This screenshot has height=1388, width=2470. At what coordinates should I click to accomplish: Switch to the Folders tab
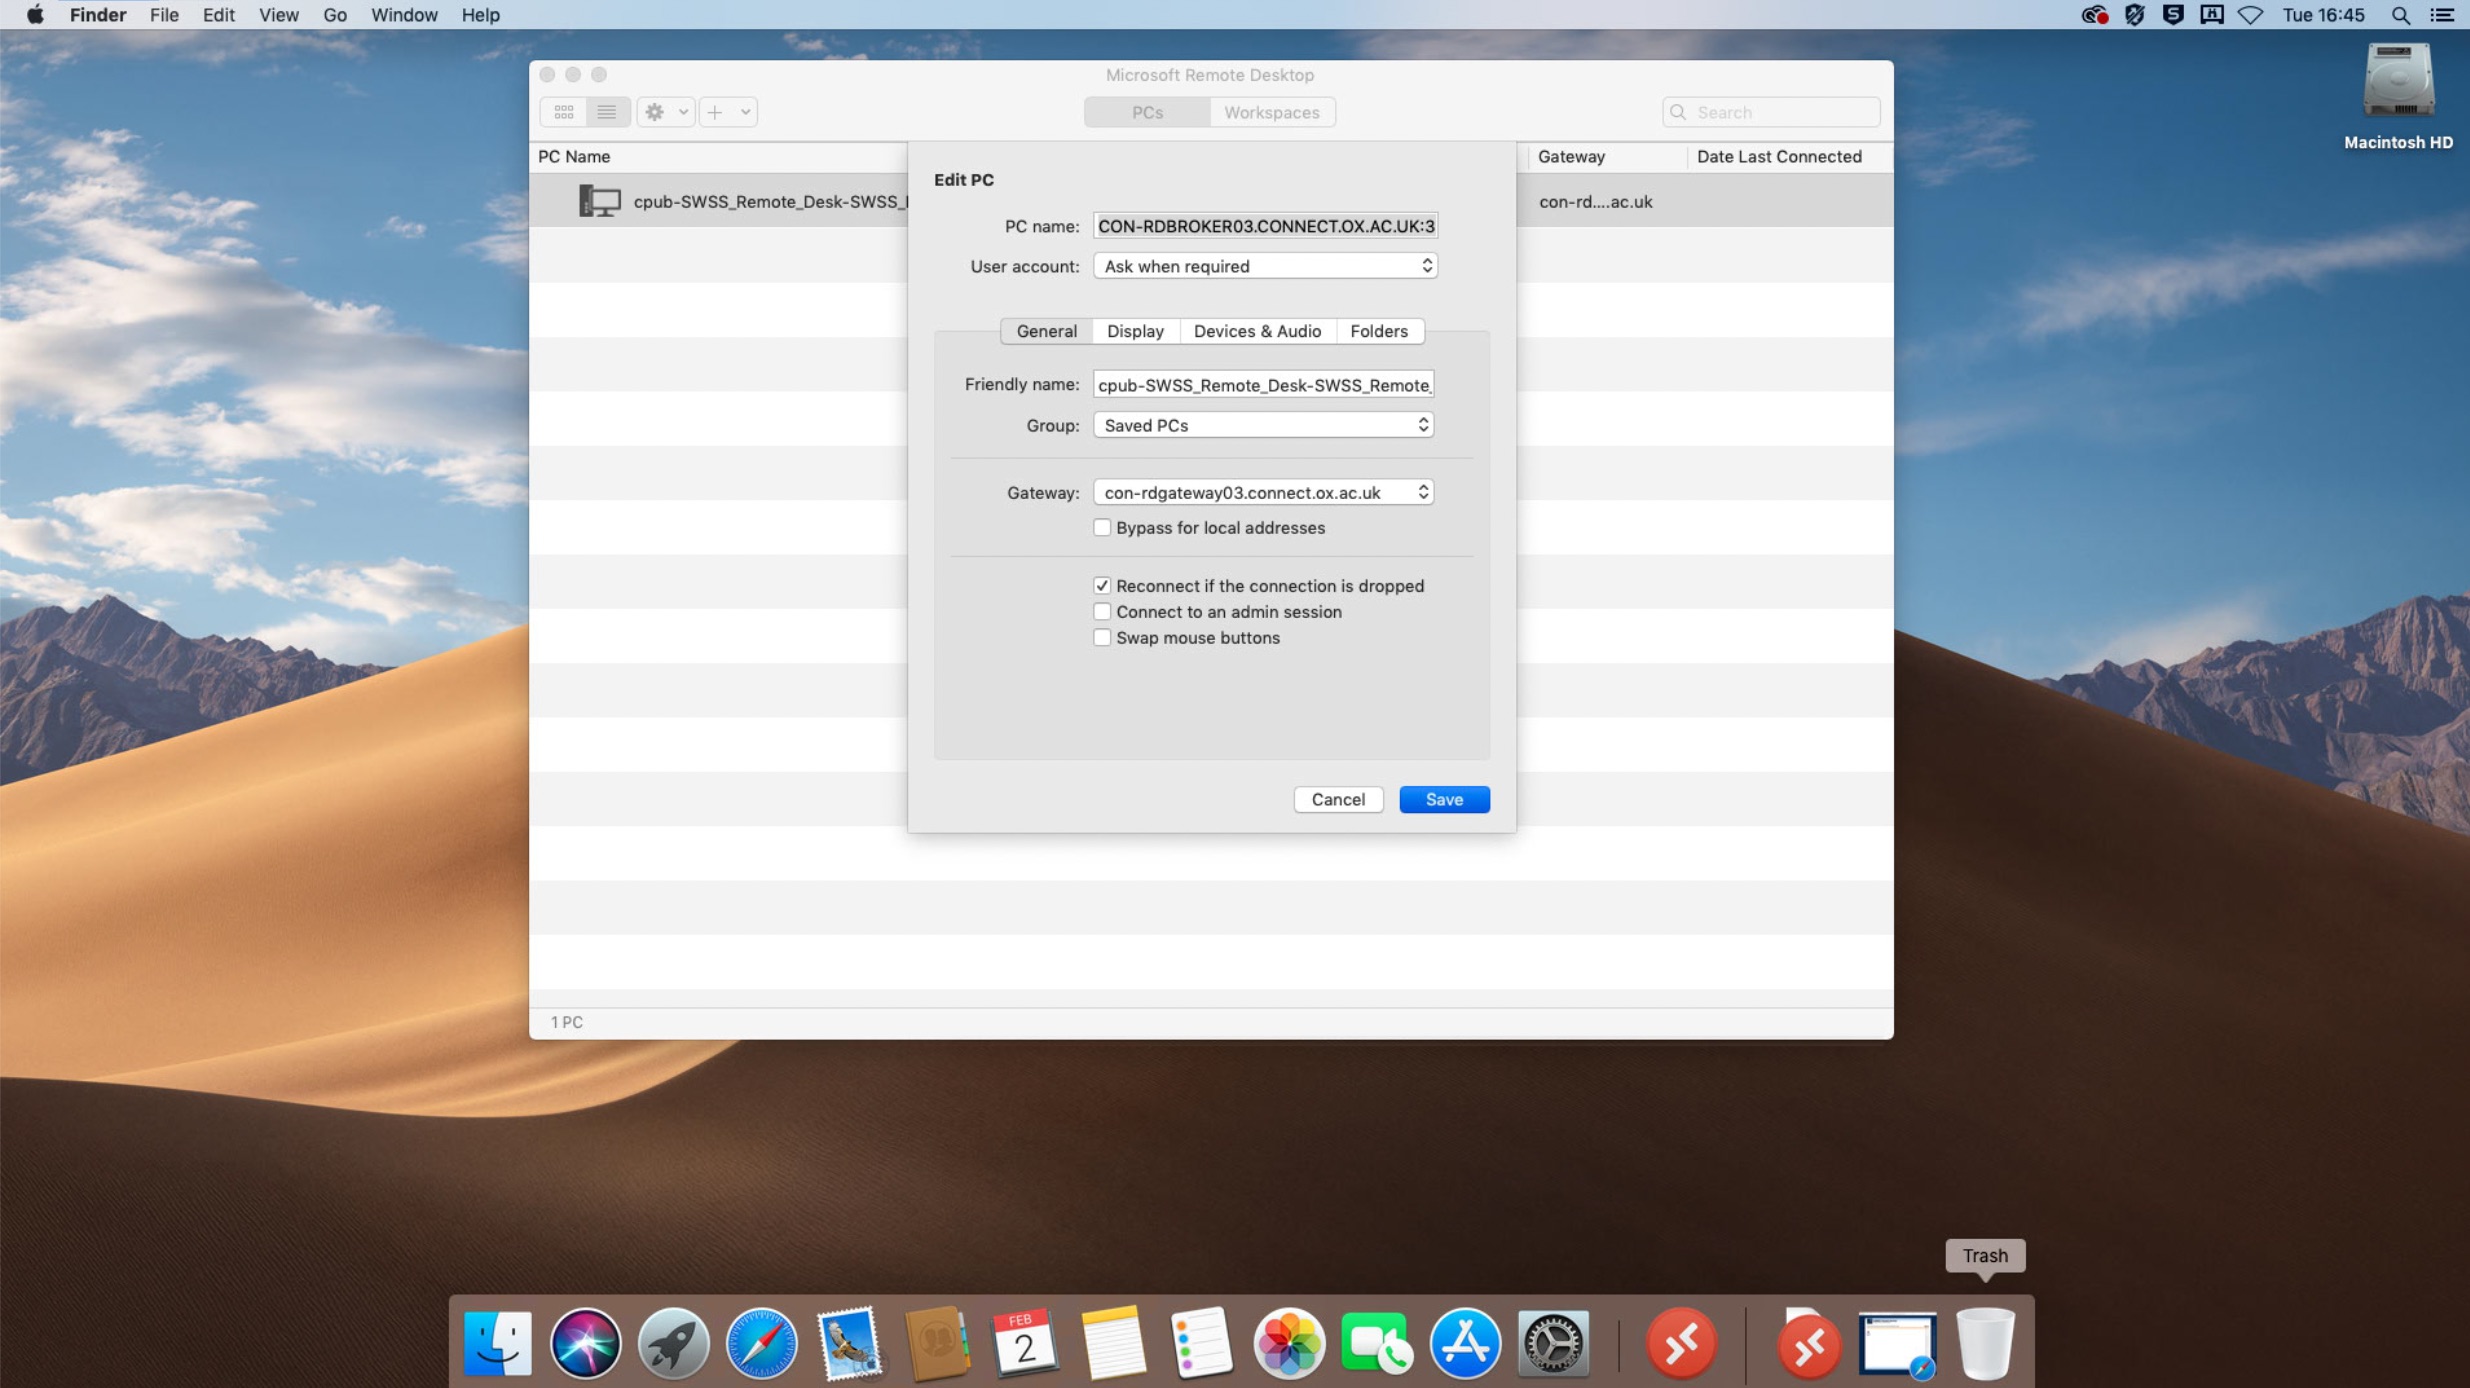1379,331
